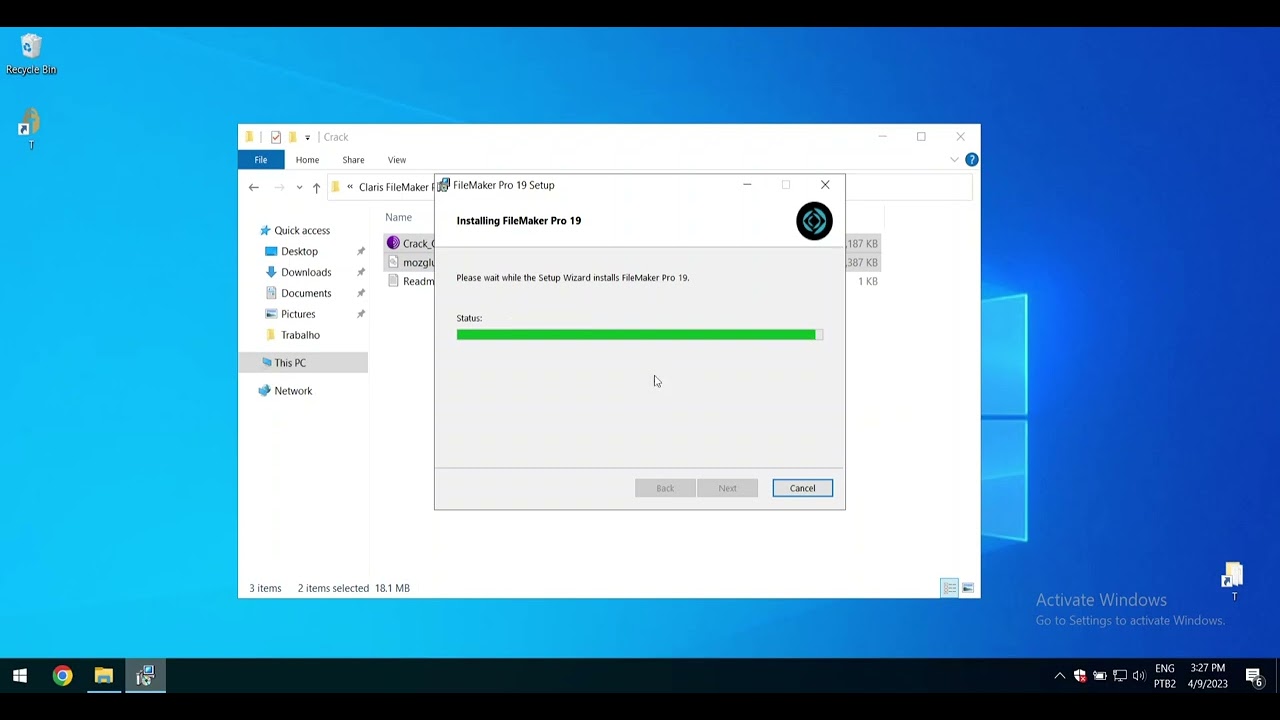Click the installation status progress bar
Image resolution: width=1280 pixels, height=720 pixels.
[640, 335]
